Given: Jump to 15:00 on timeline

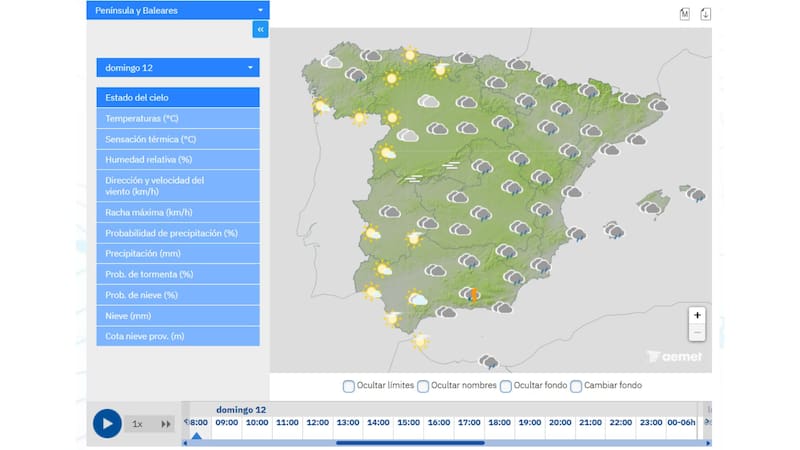Looking at the screenshot, I should point(409,422).
